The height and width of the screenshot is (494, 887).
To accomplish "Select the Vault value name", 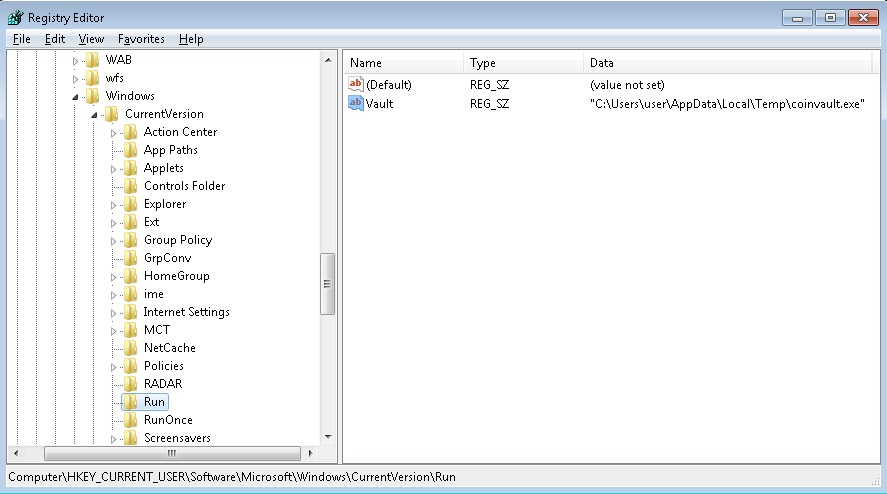I will pyautogui.click(x=379, y=104).
